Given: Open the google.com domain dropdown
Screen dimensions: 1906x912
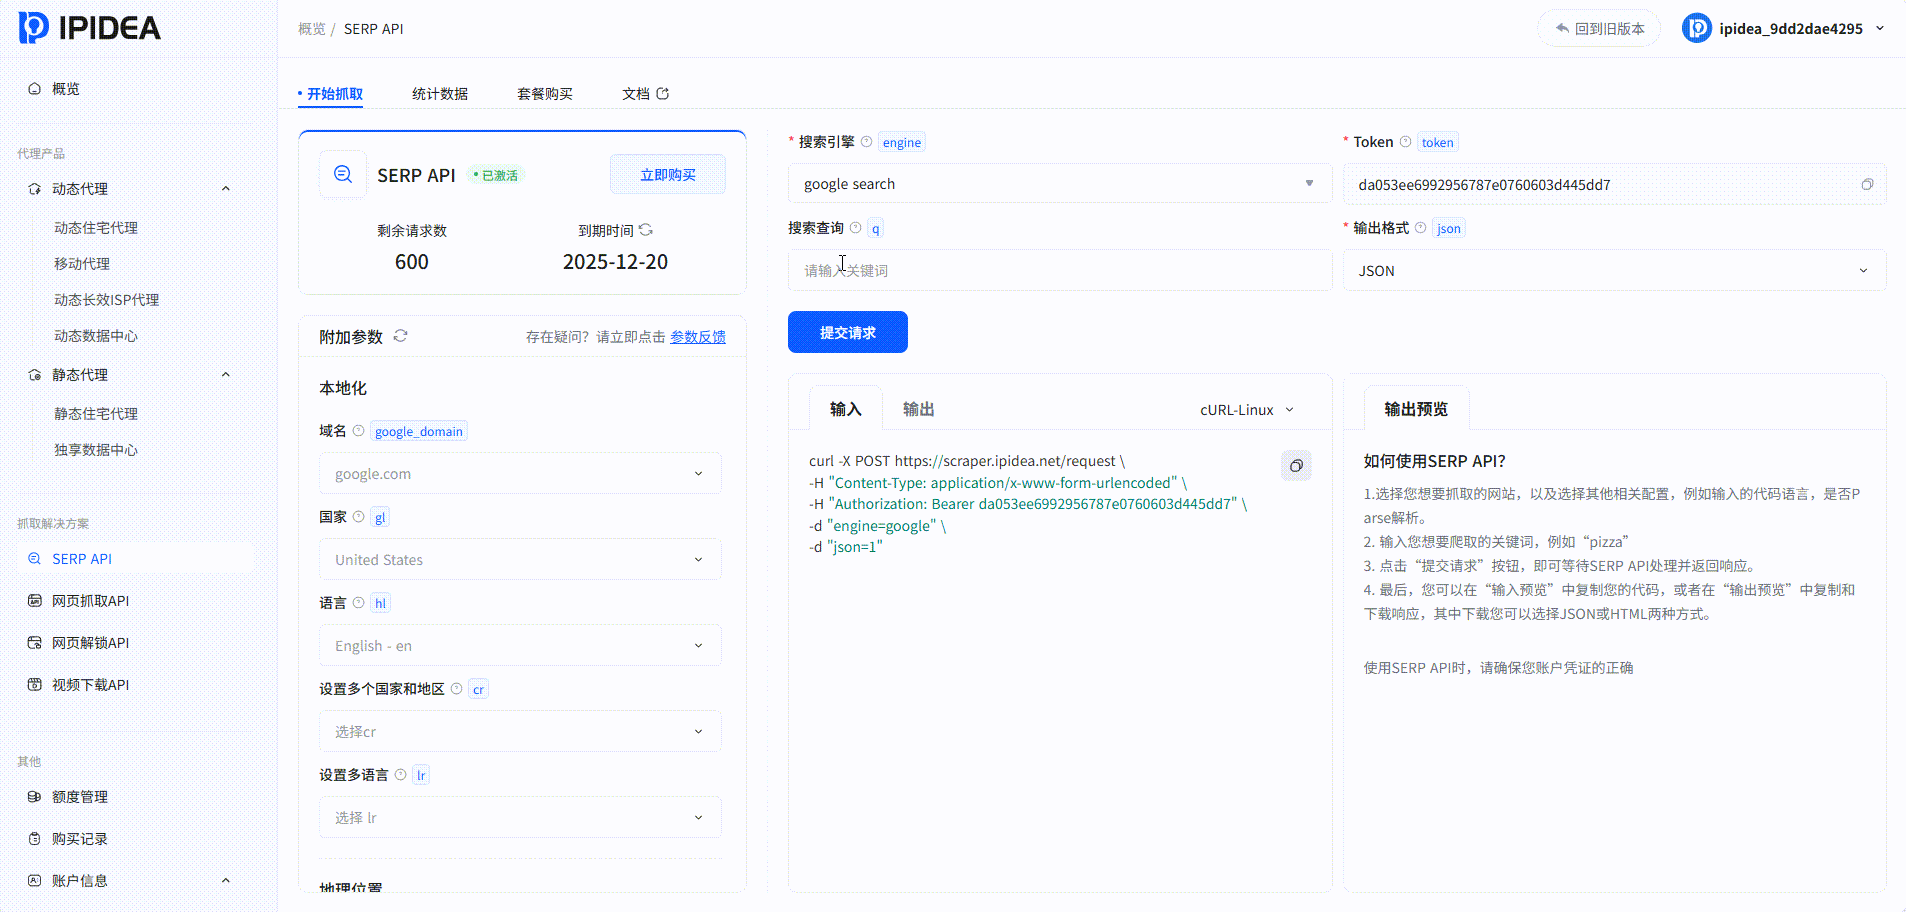Looking at the screenshot, I should tap(520, 474).
